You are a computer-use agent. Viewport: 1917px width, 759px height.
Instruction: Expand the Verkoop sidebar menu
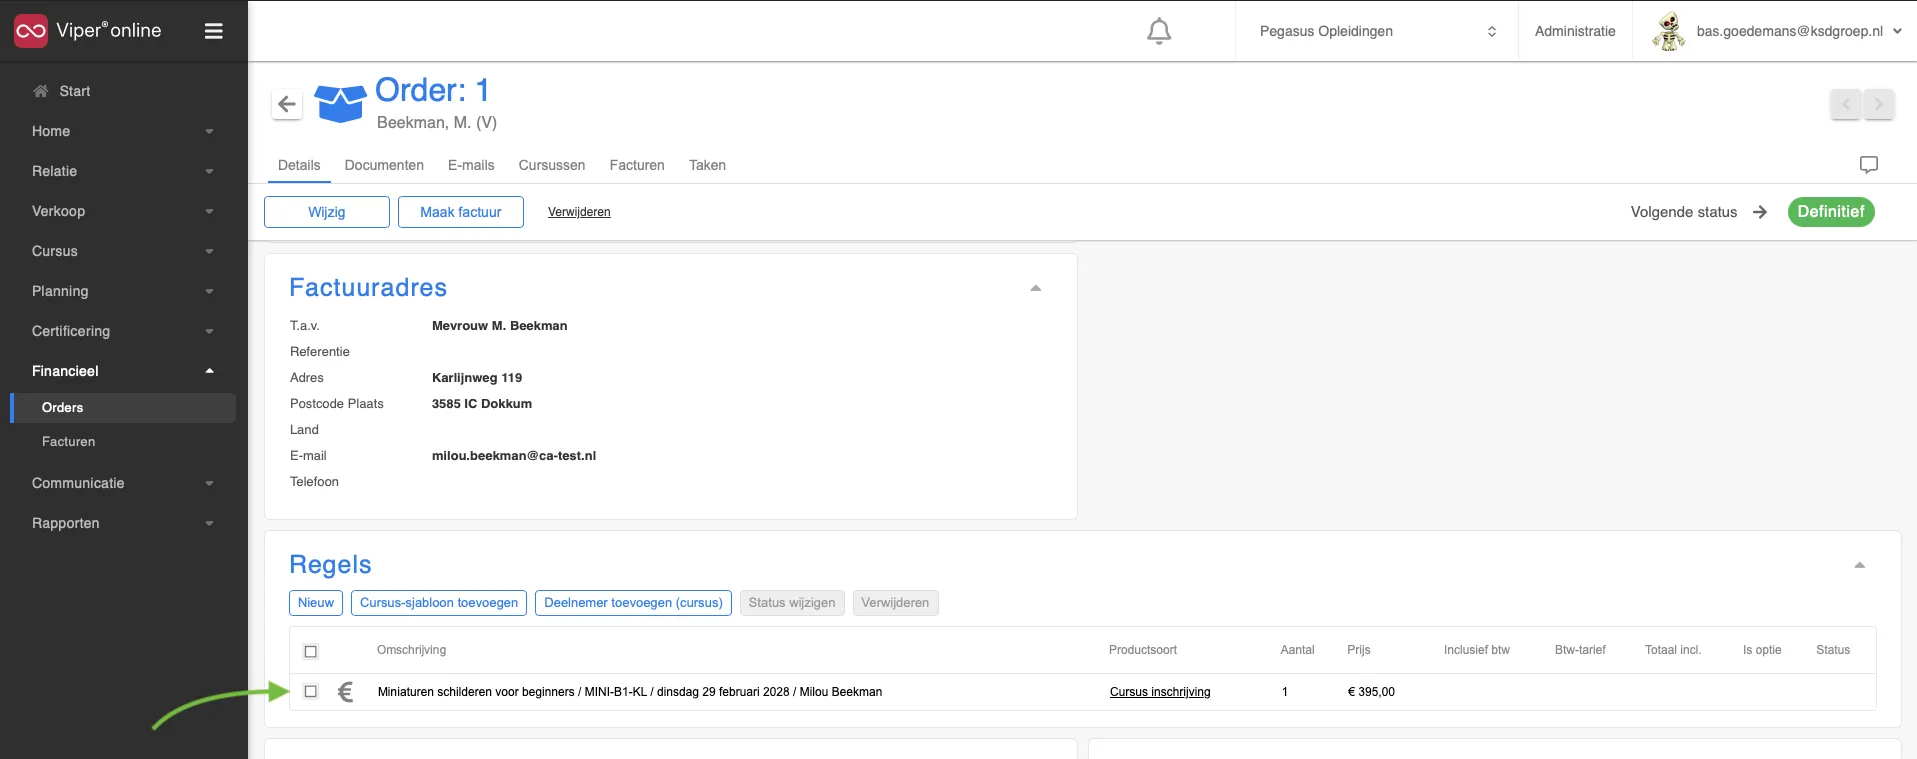pyautogui.click(x=124, y=211)
